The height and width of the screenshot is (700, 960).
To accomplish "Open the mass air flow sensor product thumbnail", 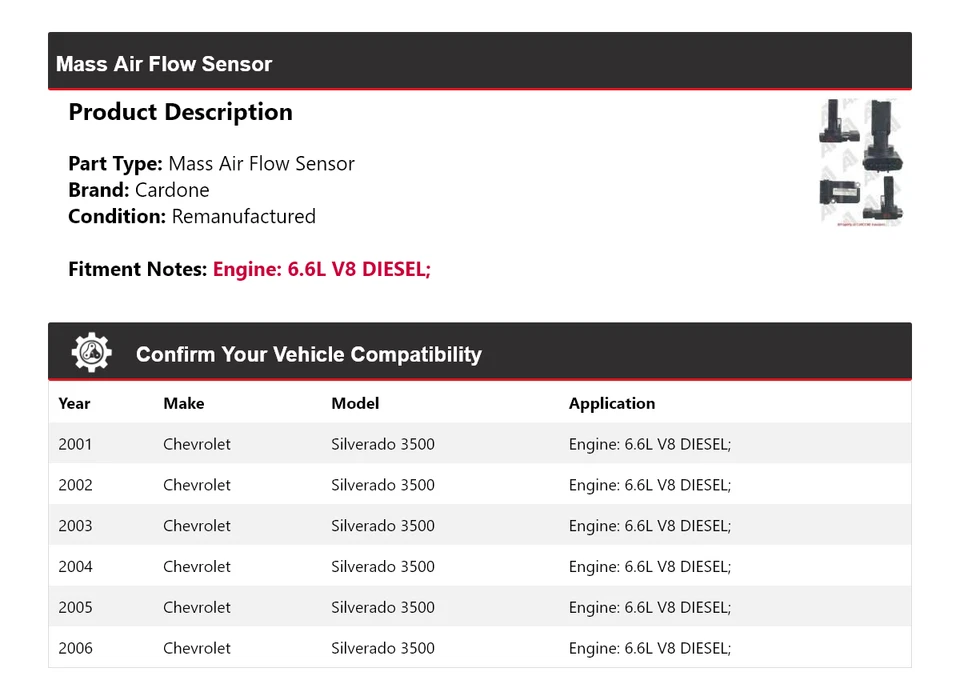I will pyautogui.click(x=860, y=162).
